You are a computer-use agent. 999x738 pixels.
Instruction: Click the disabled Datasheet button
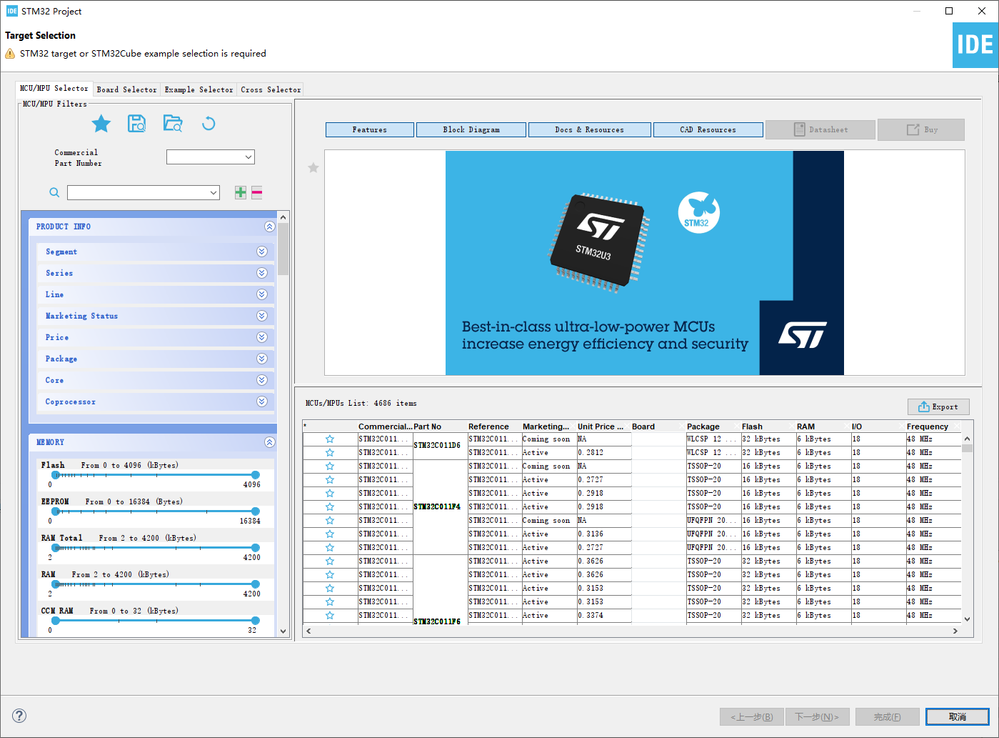point(821,129)
